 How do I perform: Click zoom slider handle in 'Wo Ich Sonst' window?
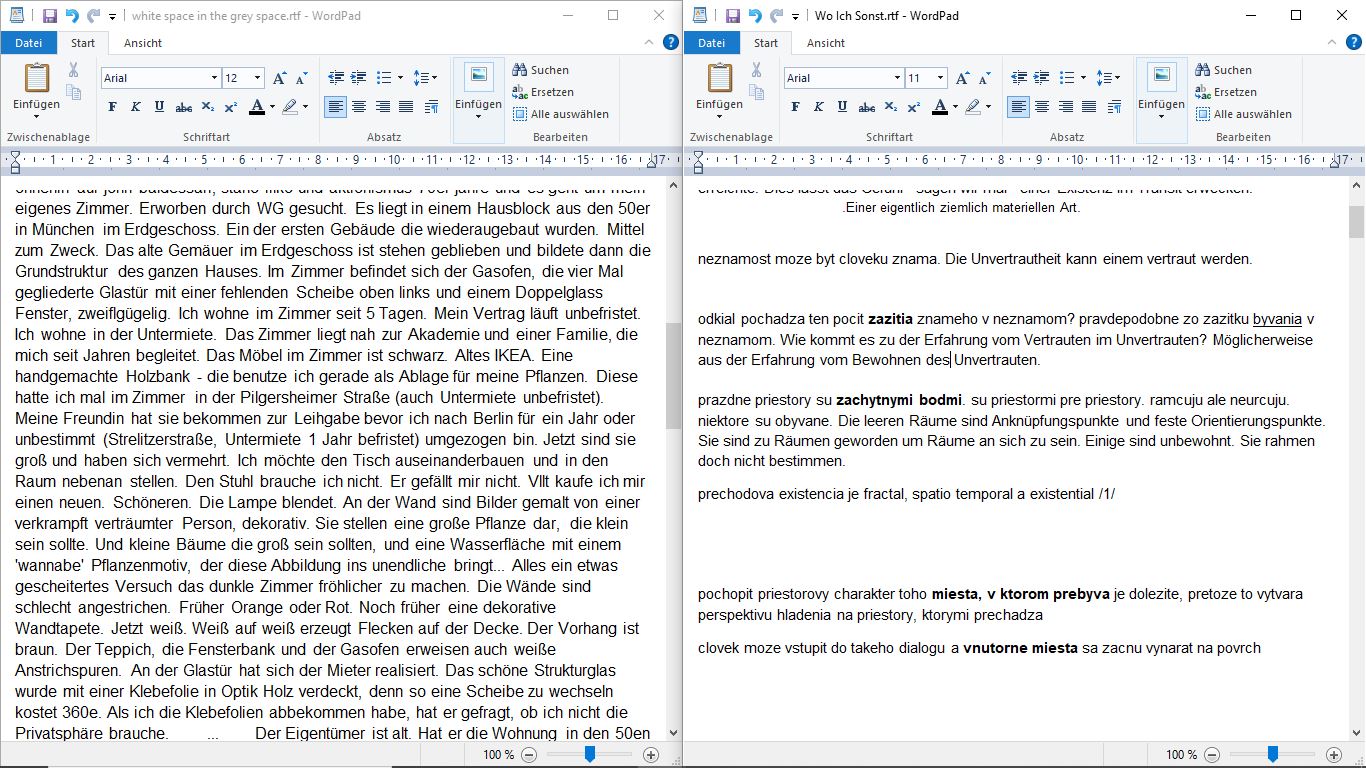click(1272, 755)
